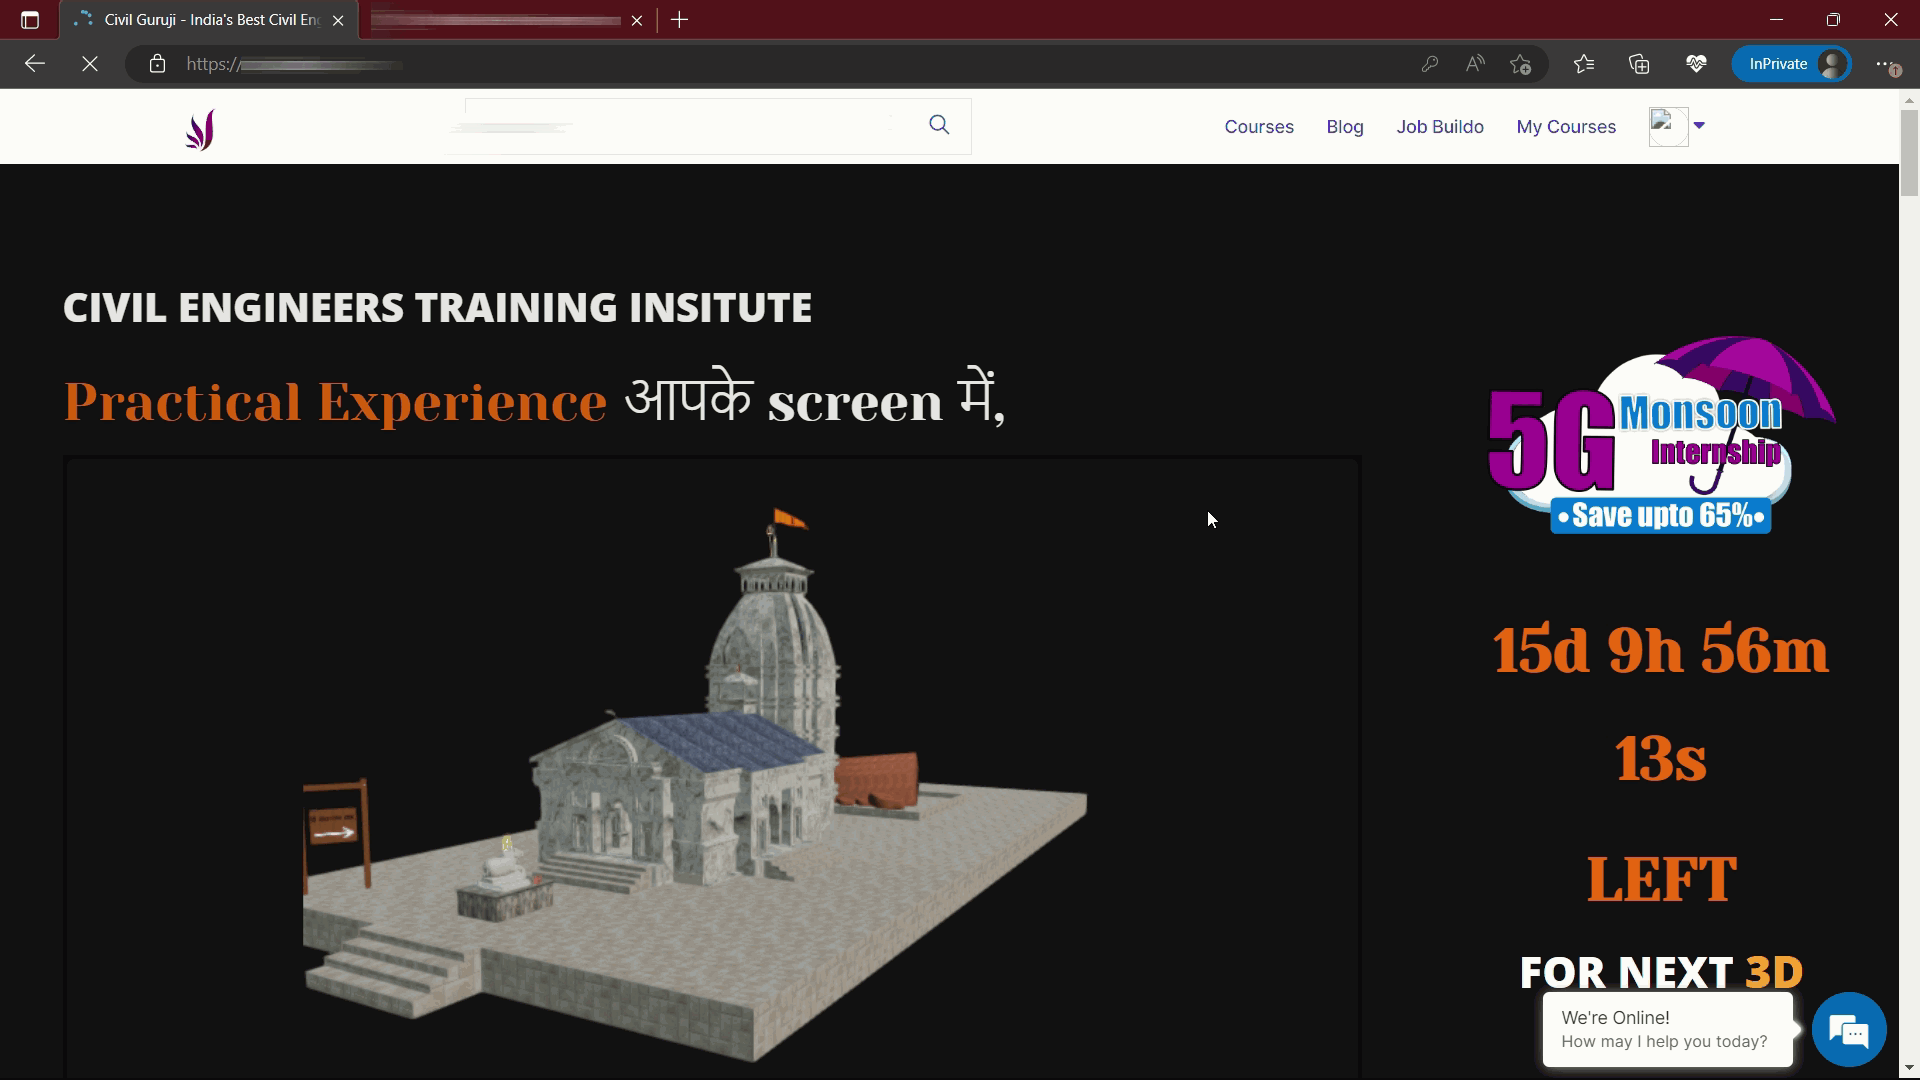
Task: Click the Kedarnath temple 3D model
Action: coord(694,783)
